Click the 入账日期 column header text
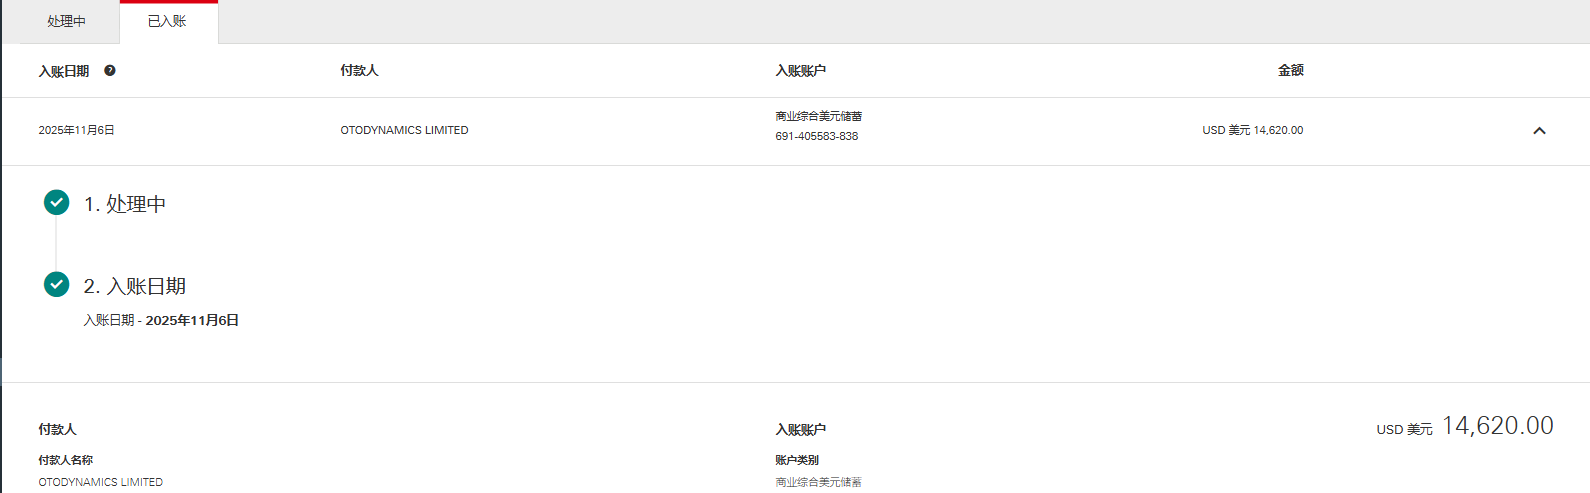 coord(64,71)
